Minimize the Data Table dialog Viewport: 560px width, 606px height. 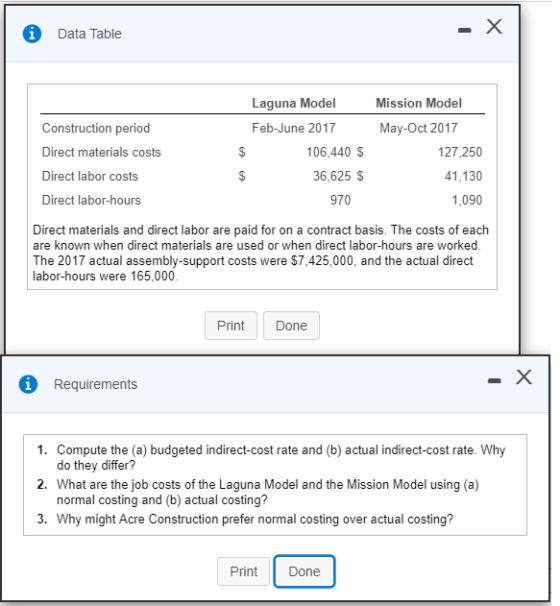[465, 30]
